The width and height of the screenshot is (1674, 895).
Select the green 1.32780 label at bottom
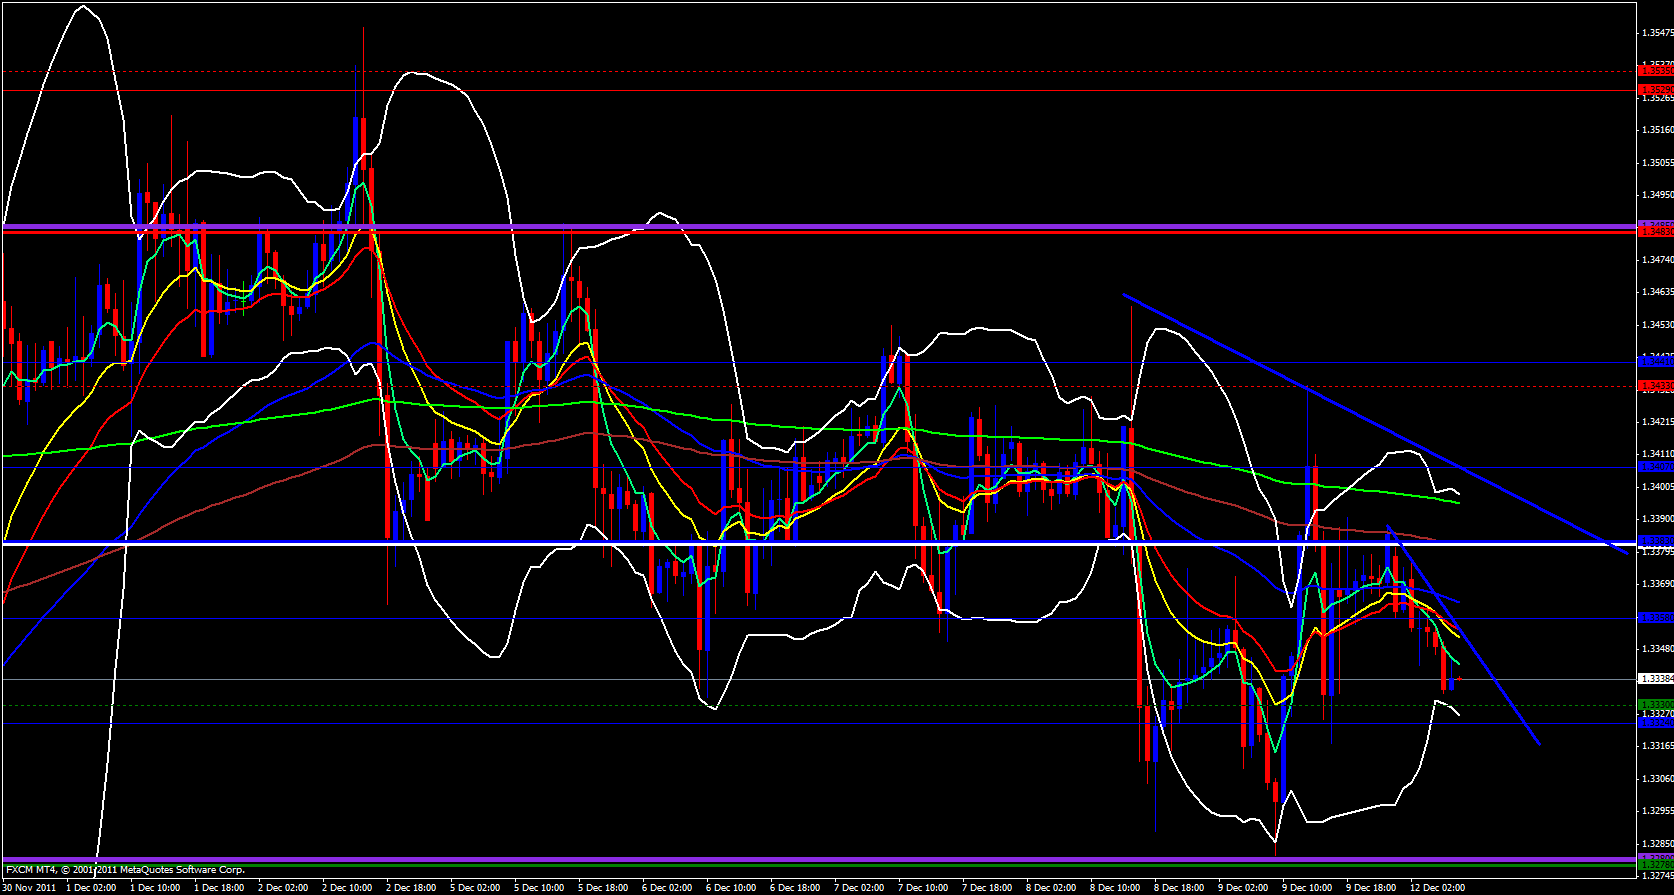pos(1655,865)
